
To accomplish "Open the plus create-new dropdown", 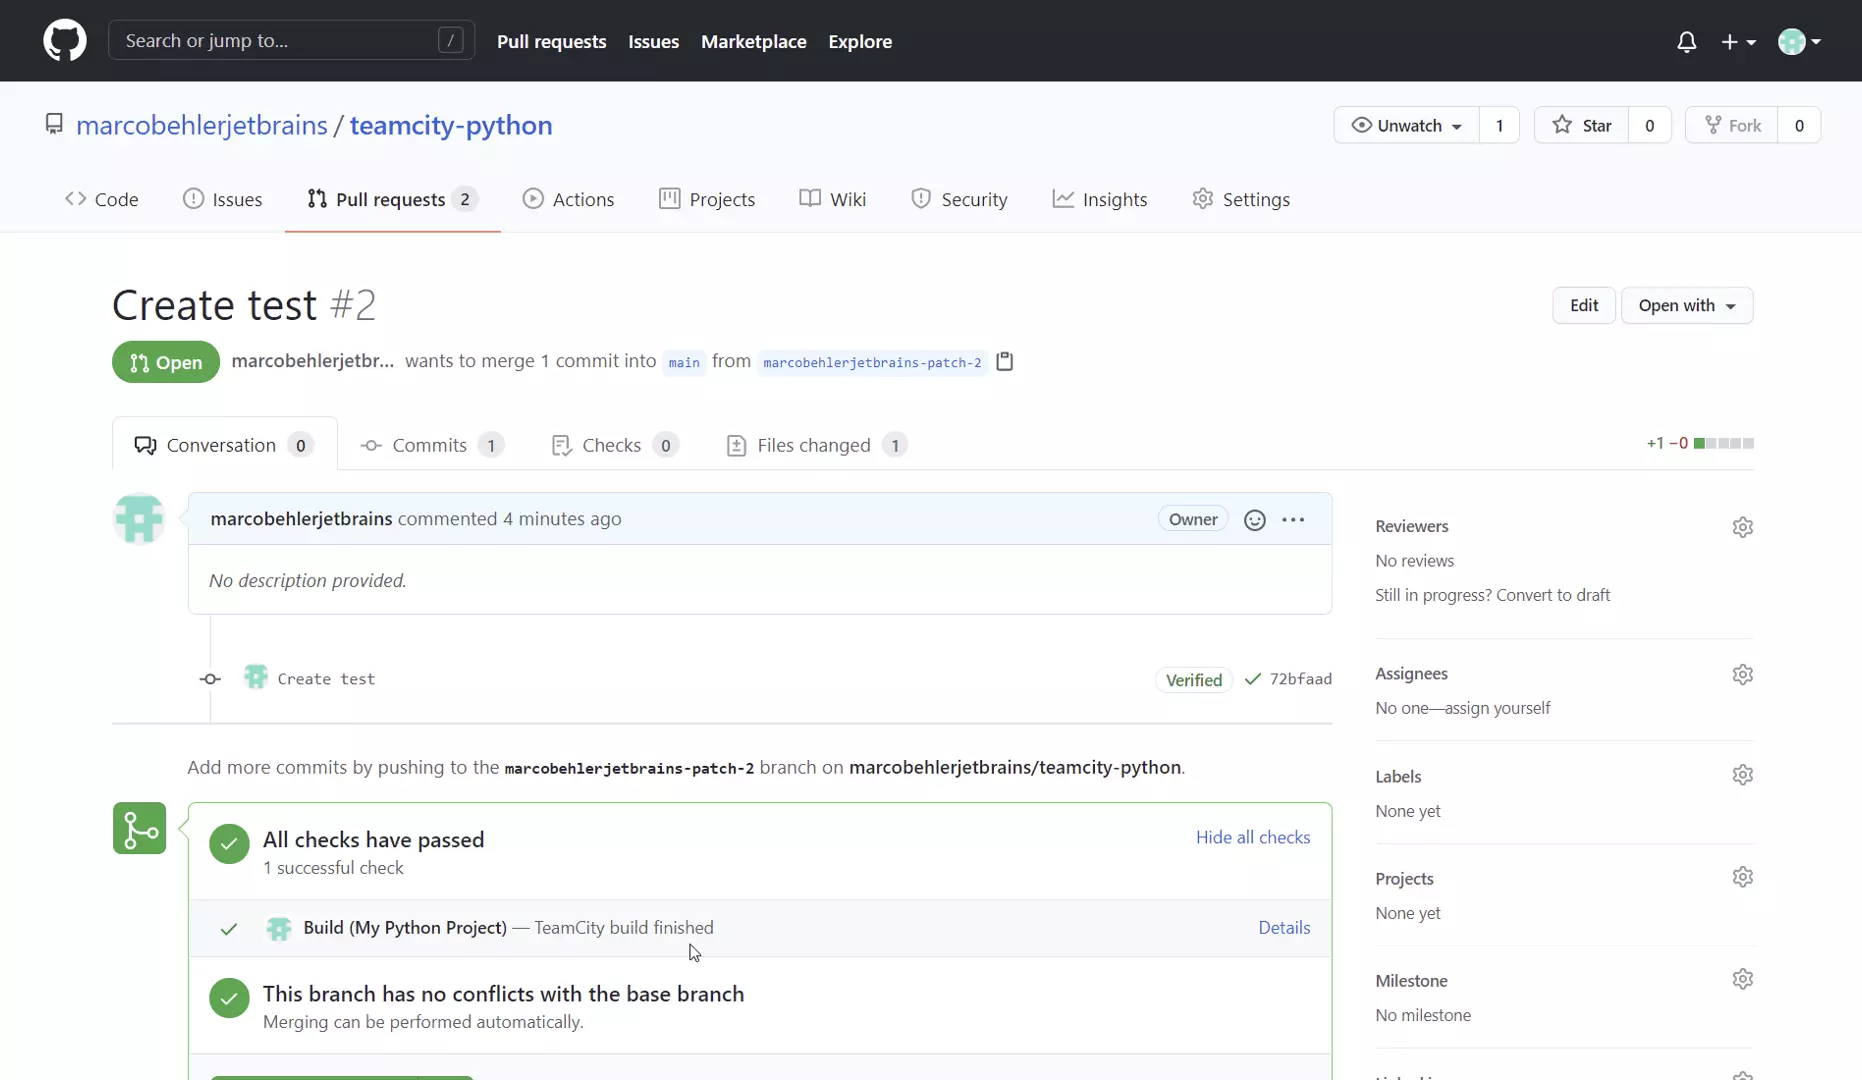I will click(x=1738, y=42).
